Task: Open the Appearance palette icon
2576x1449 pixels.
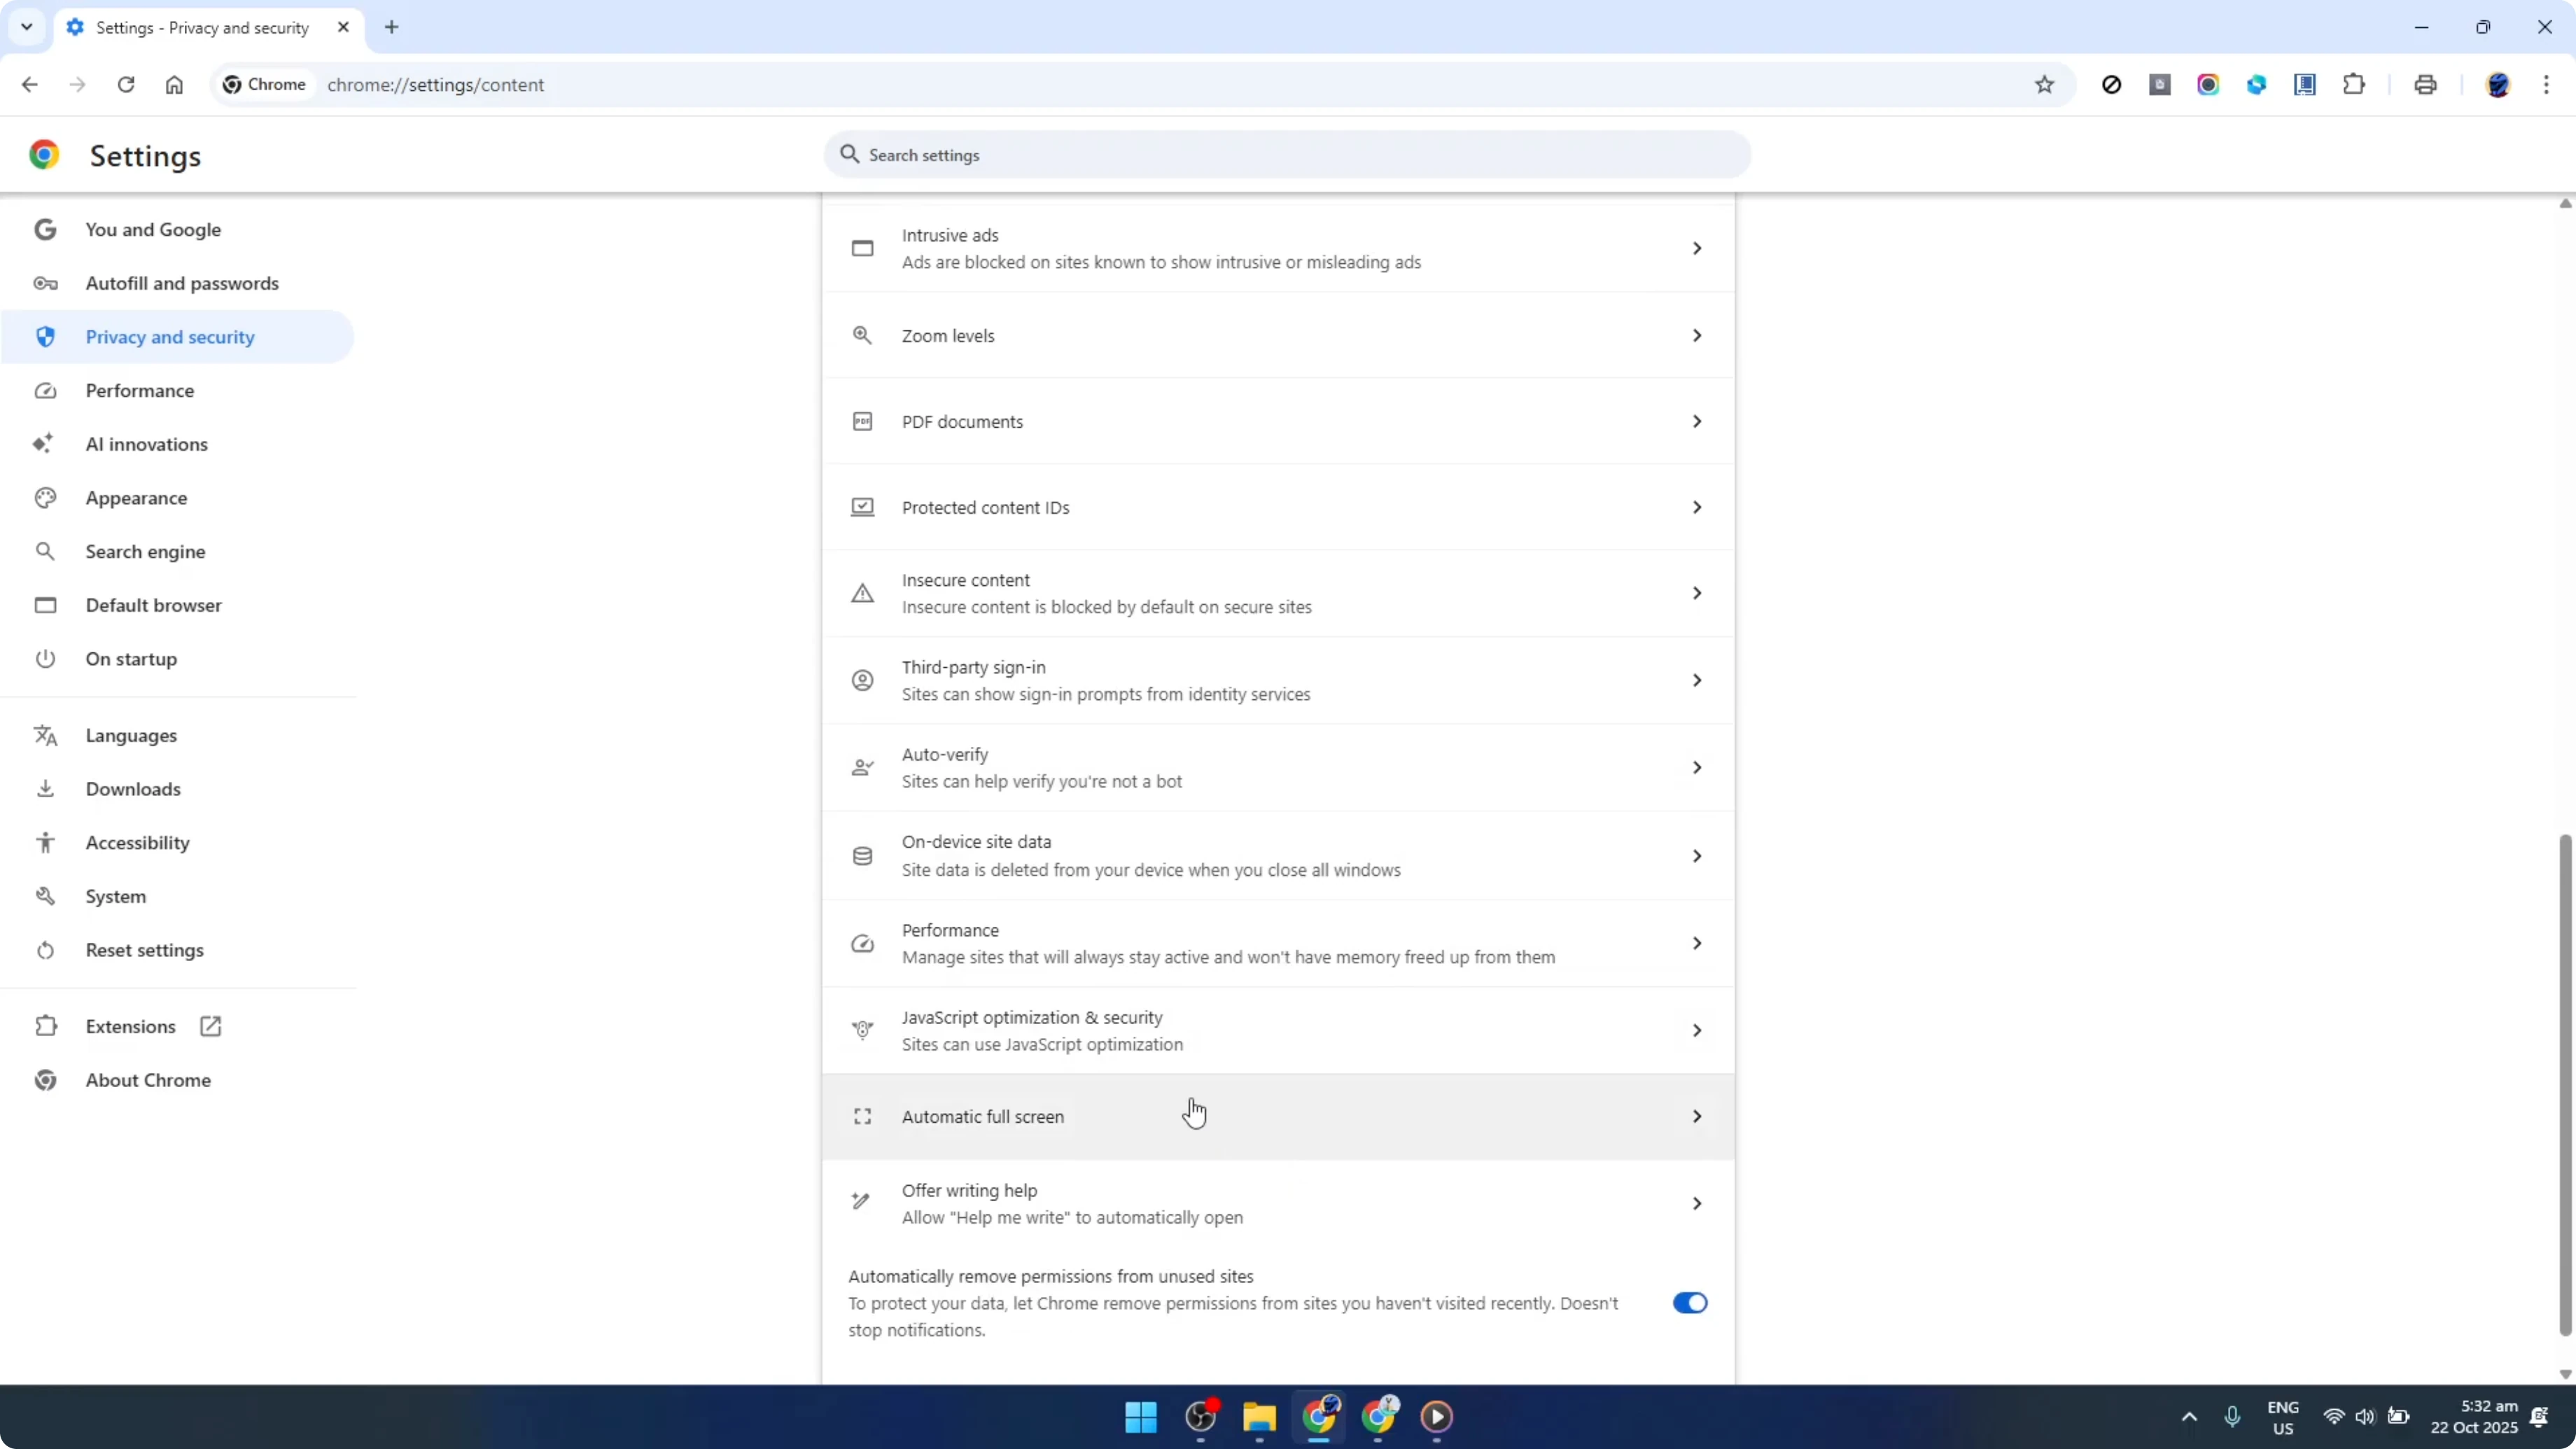Action: (x=45, y=498)
